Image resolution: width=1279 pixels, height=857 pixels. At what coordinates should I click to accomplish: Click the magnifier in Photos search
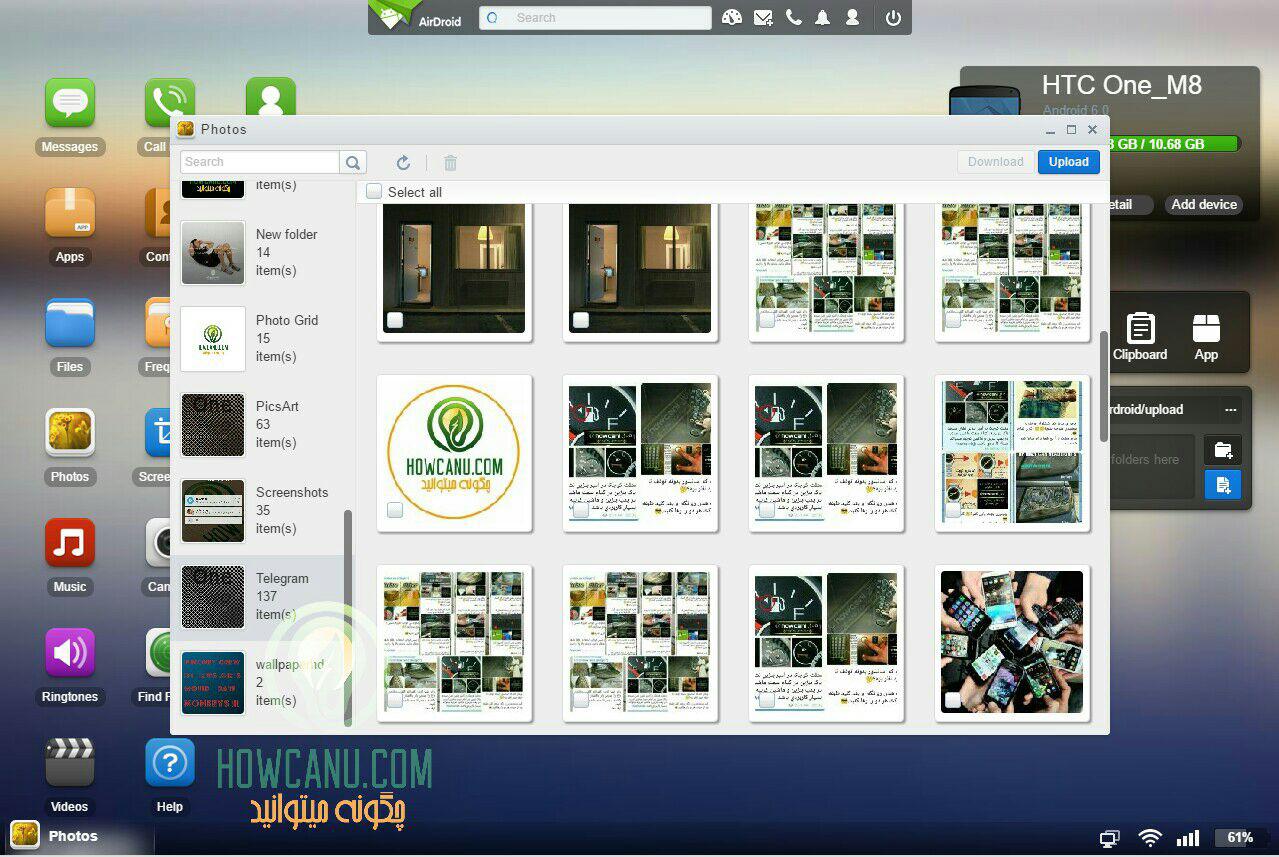[353, 162]
